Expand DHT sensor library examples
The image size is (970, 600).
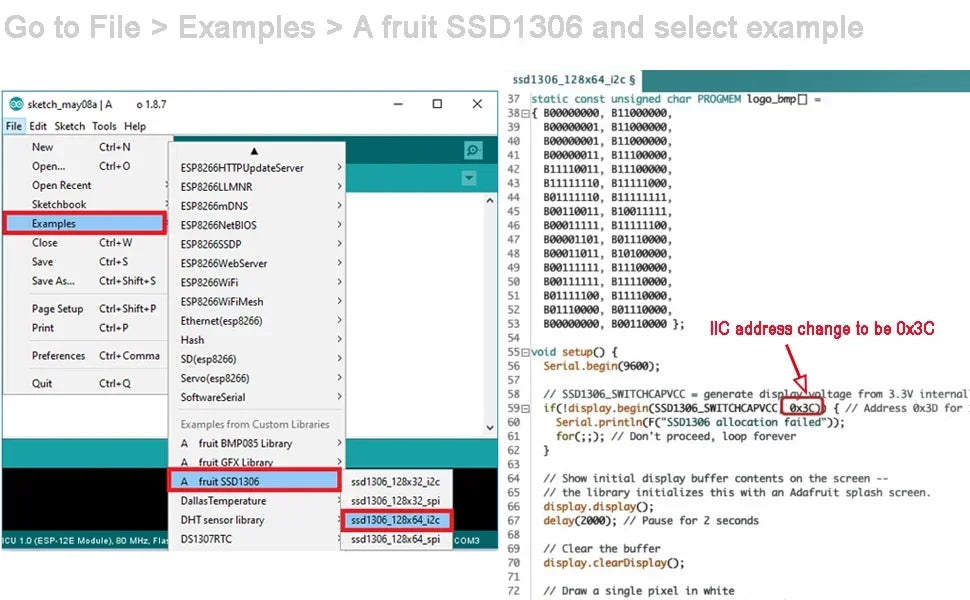tap(257, 520)
